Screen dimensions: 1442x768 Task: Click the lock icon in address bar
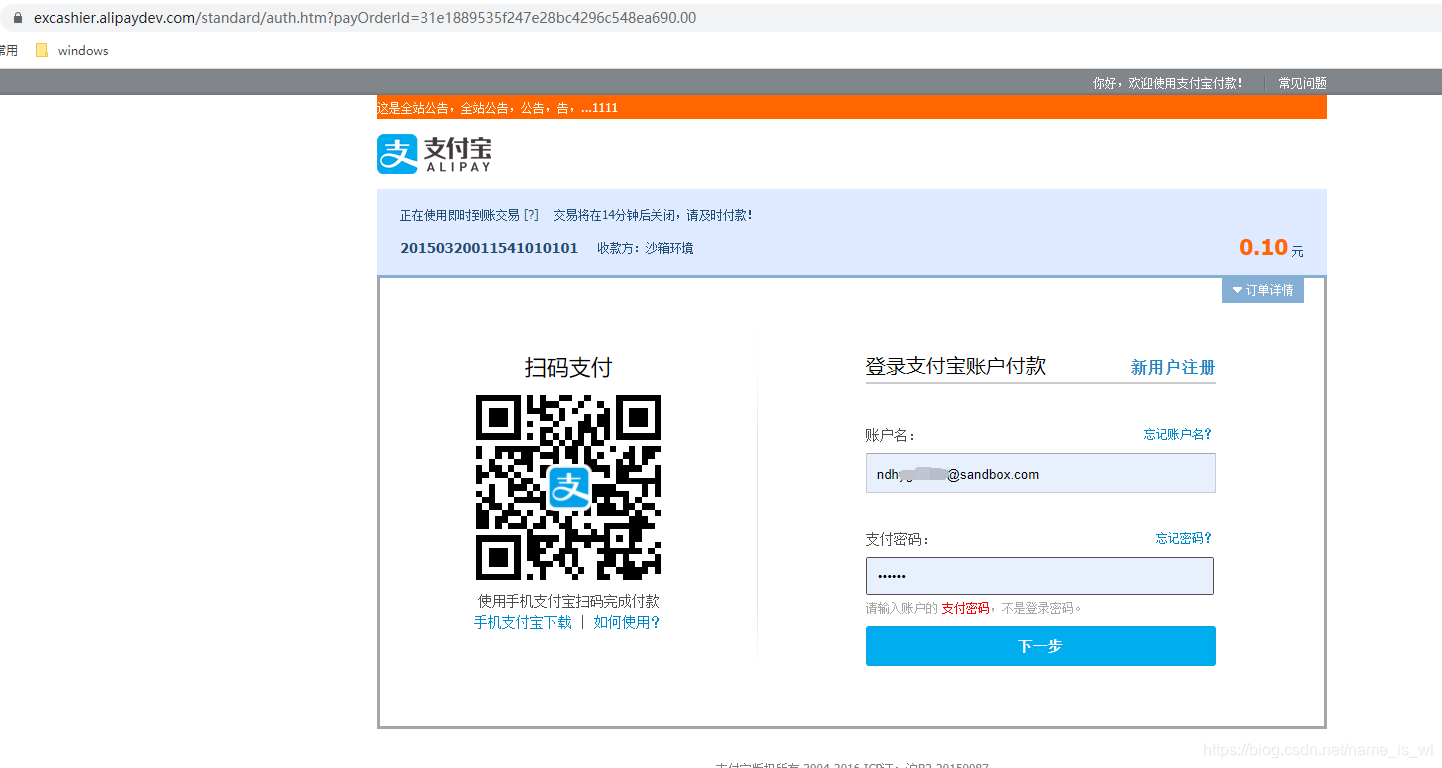17,18
